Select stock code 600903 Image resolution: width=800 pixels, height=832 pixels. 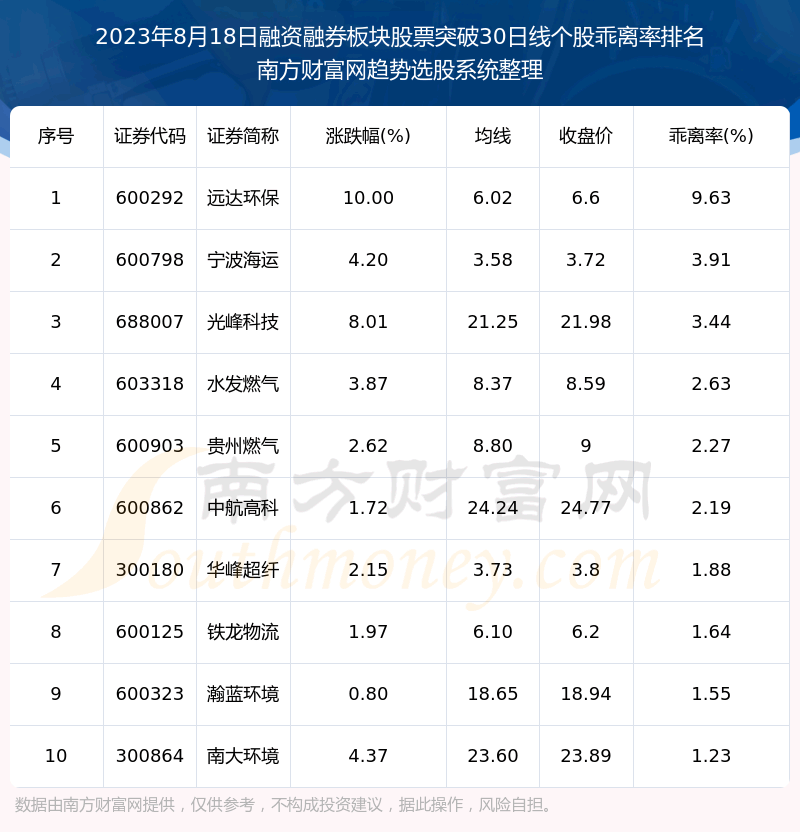pos(150,446)
